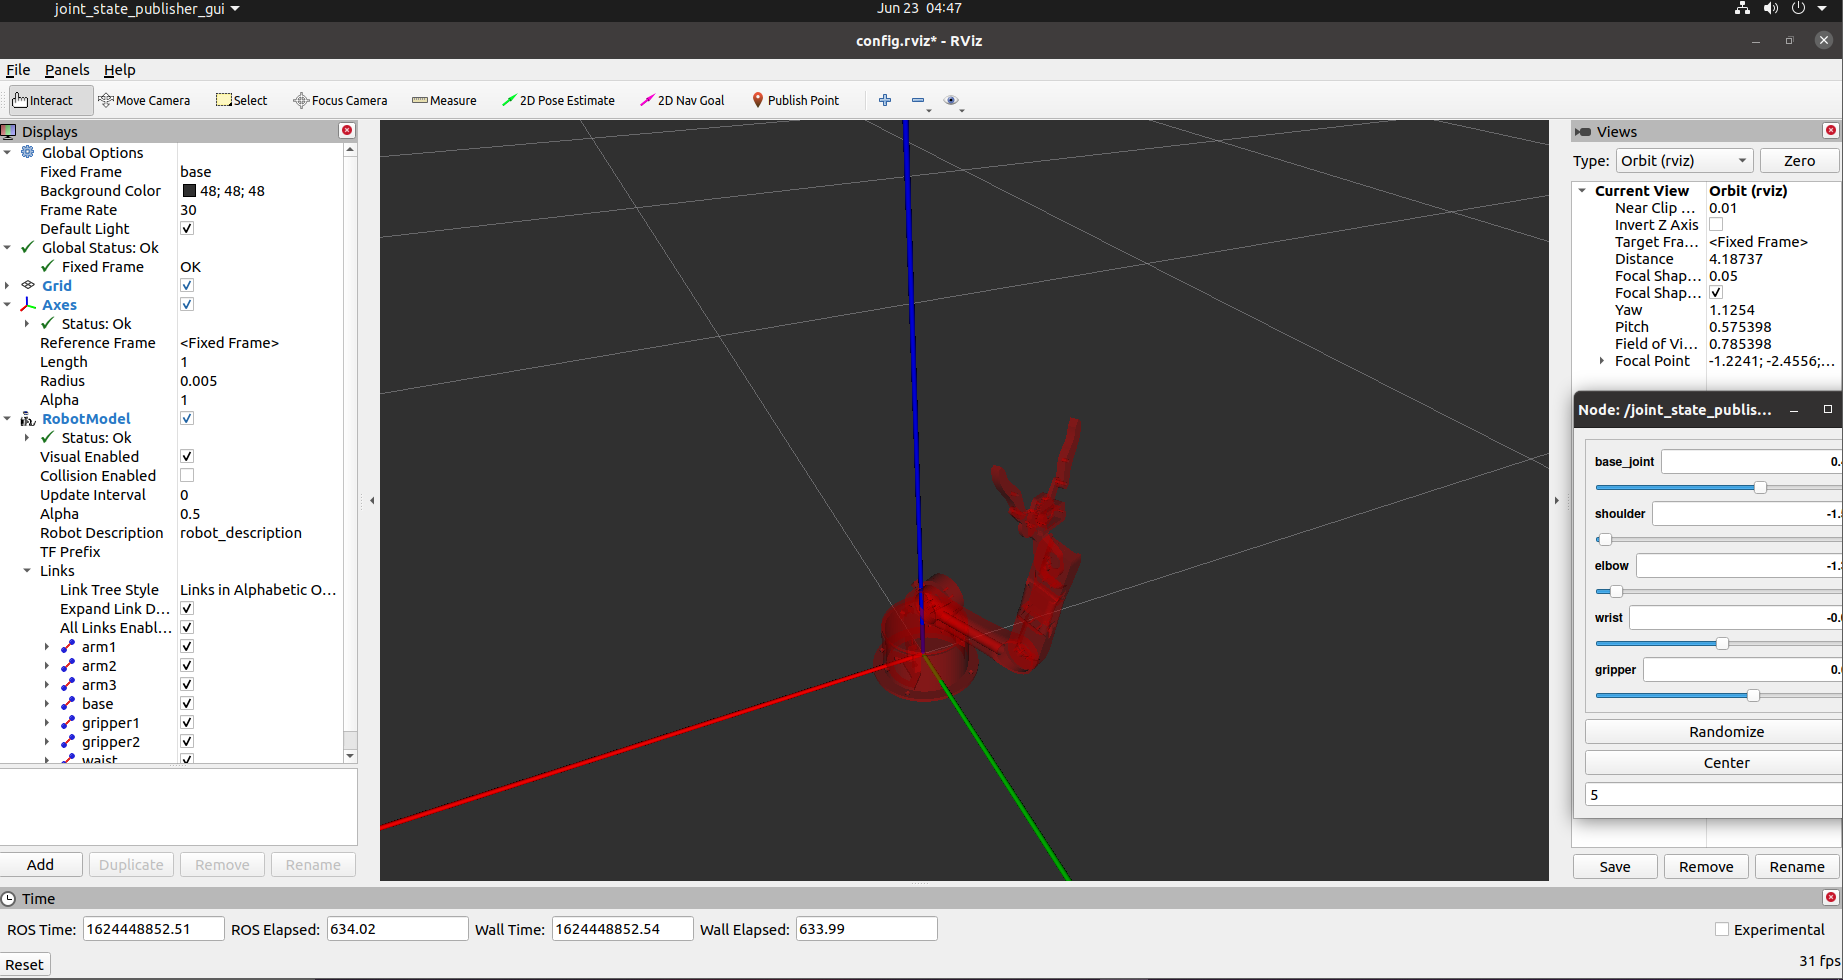1843x980 pixels.
Task: Expand the Grid display entry
Action: pos(8,286)
